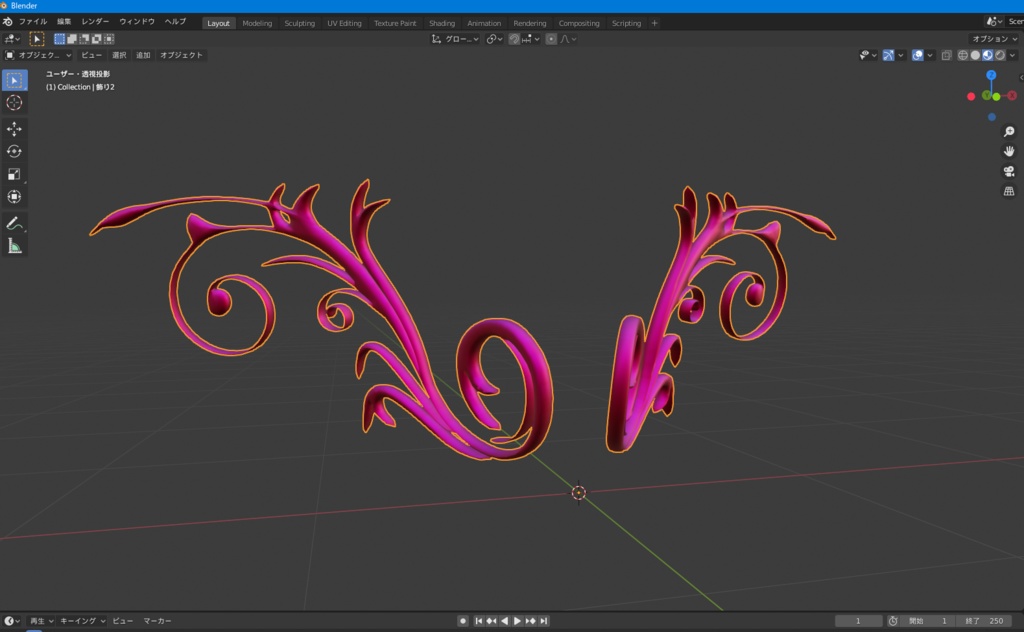Click the pan view hand icon

pyautogui.click(x=1009, y=151)
